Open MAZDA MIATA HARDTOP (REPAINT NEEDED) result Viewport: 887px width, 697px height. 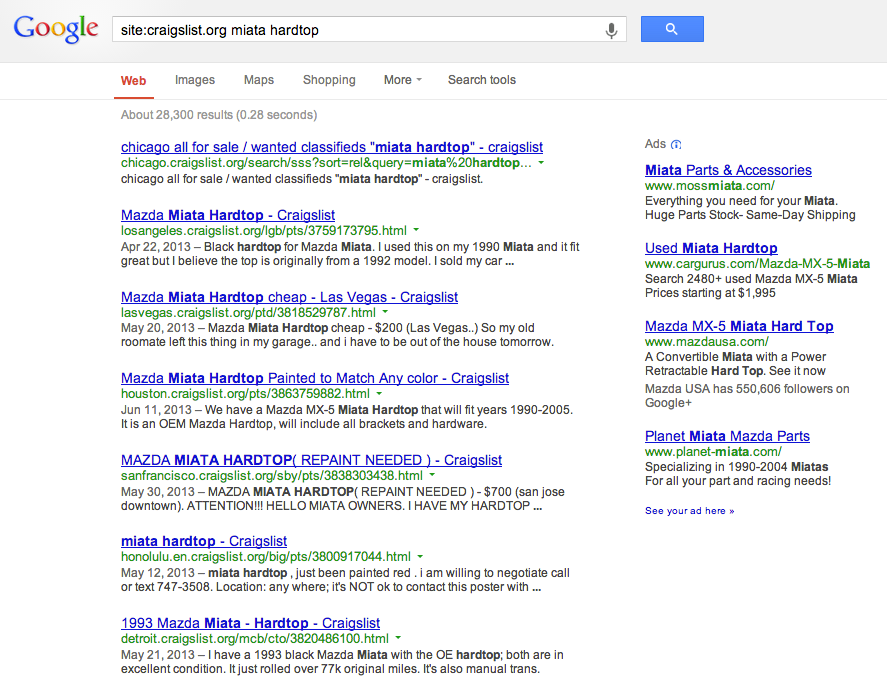point(311,460)
